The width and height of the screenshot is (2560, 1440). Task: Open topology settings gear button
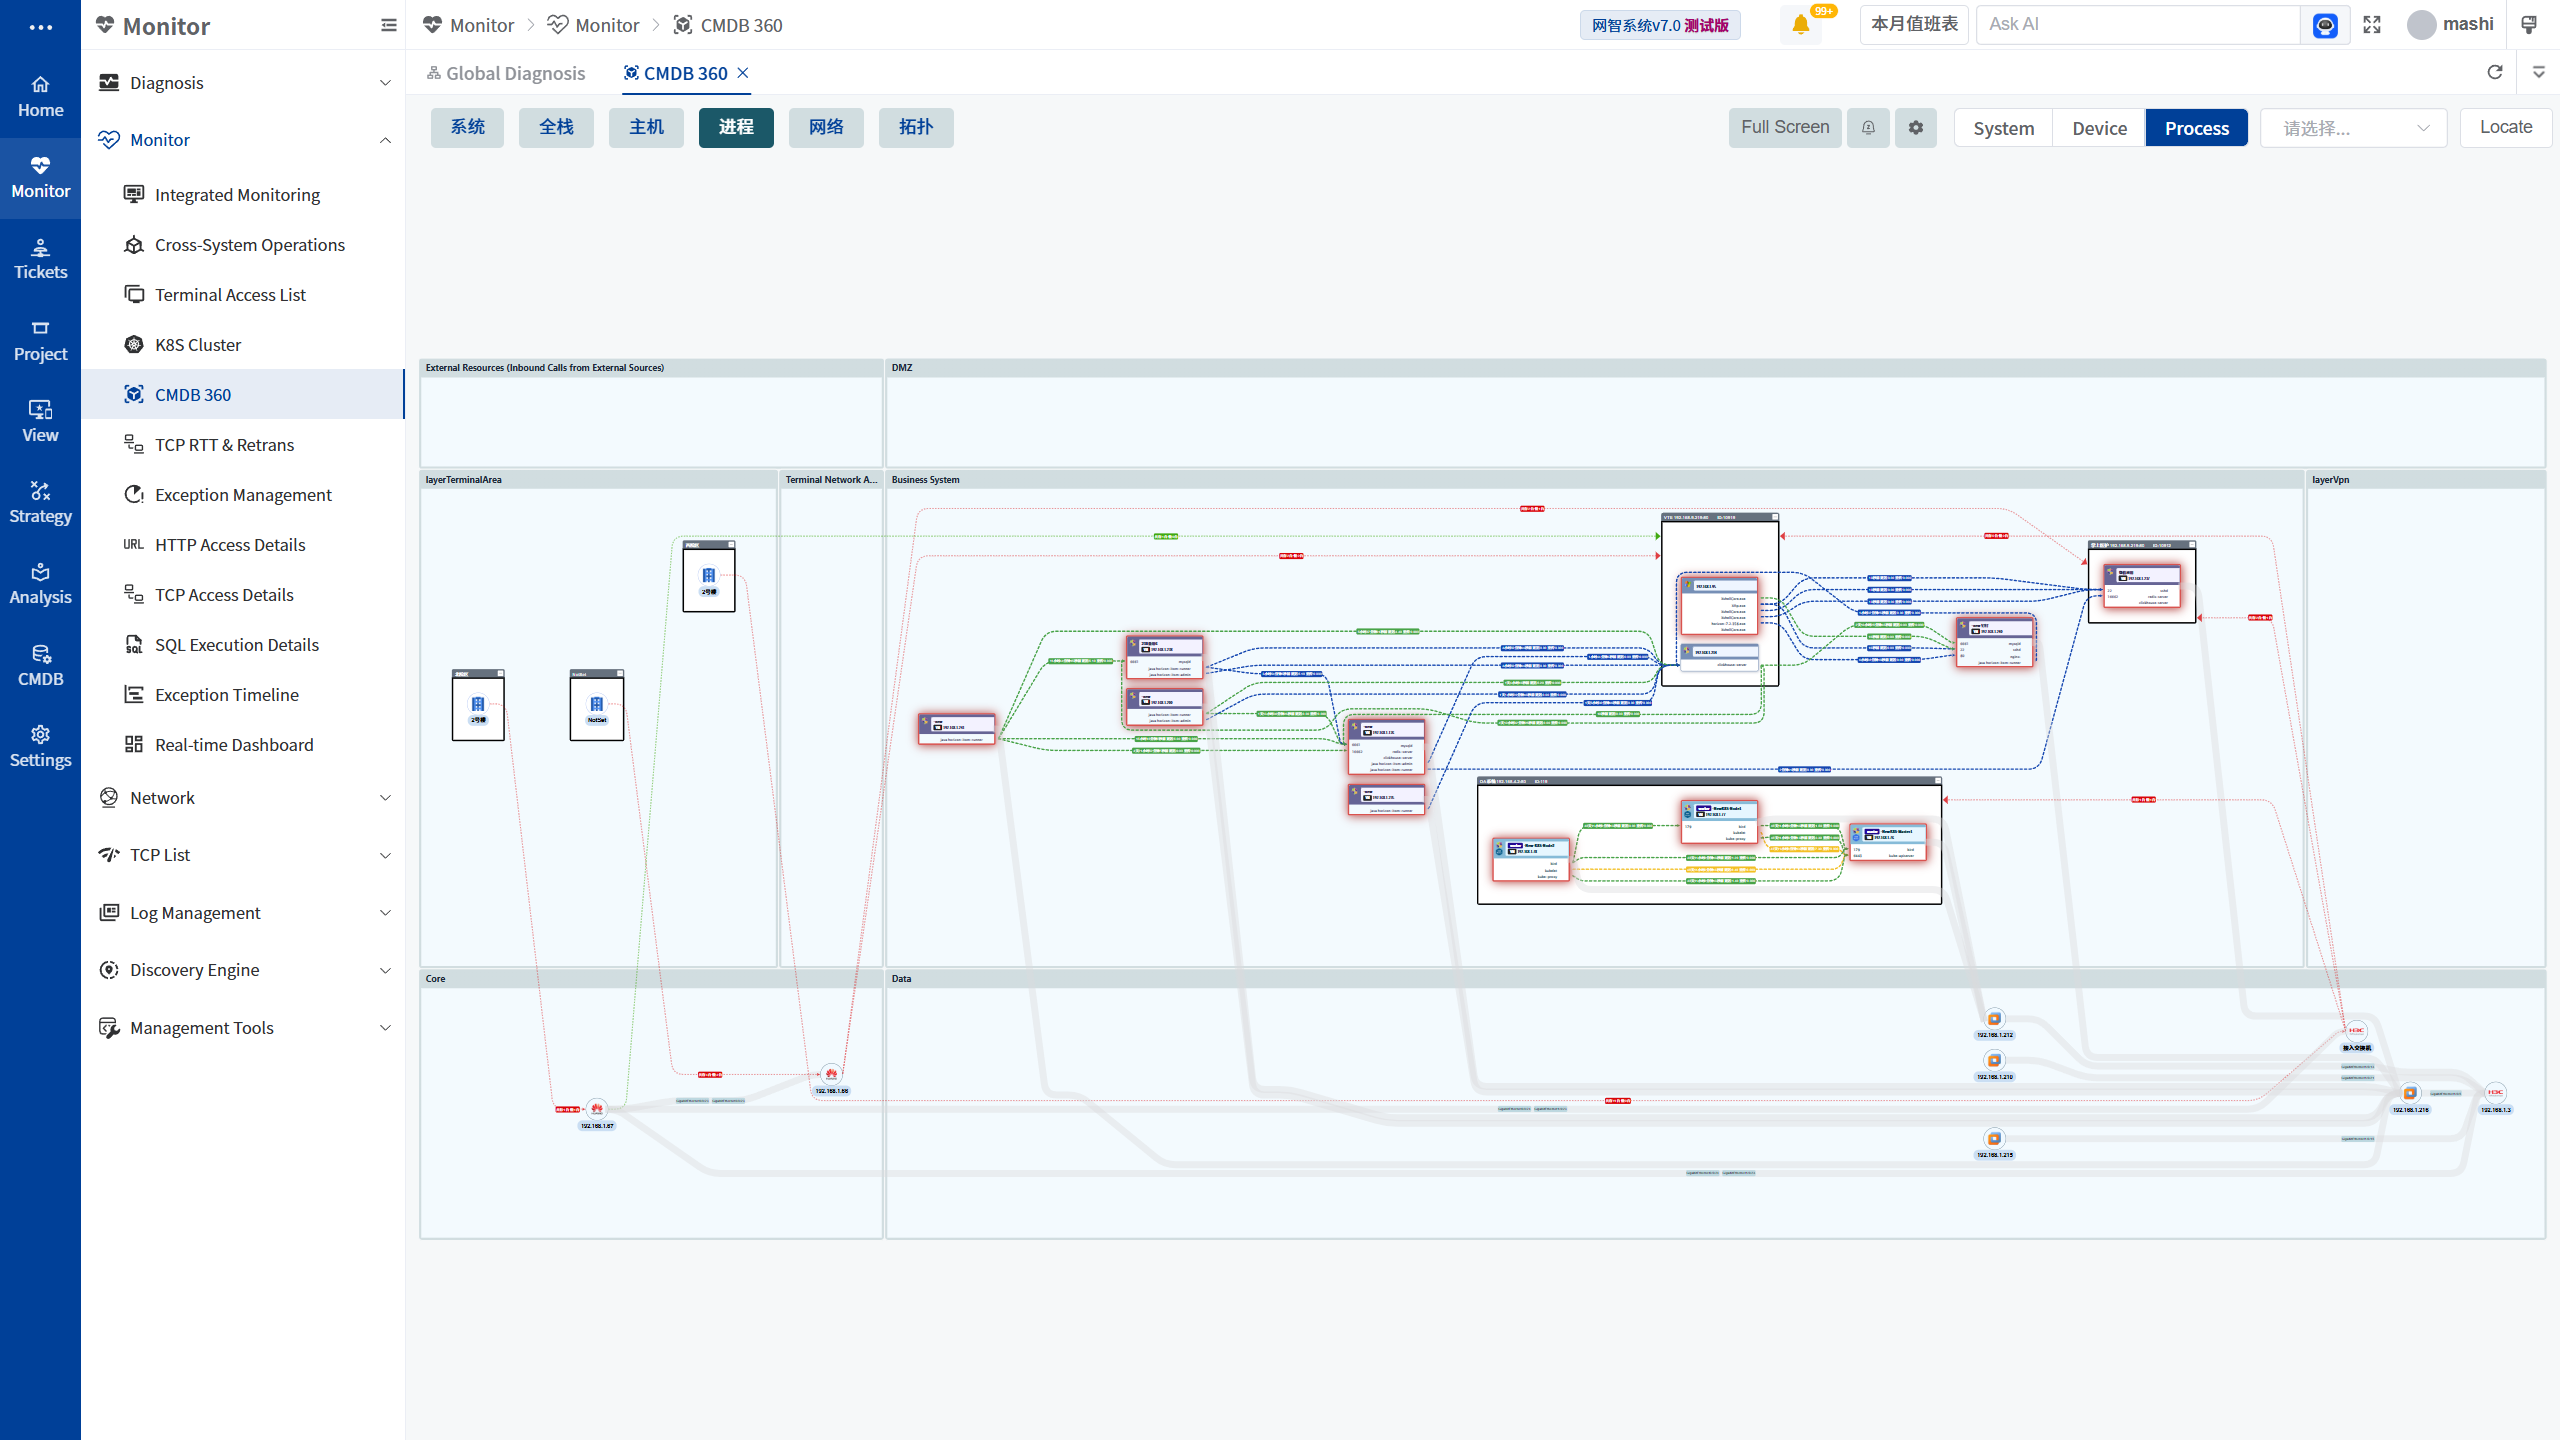pos(1915,128)
